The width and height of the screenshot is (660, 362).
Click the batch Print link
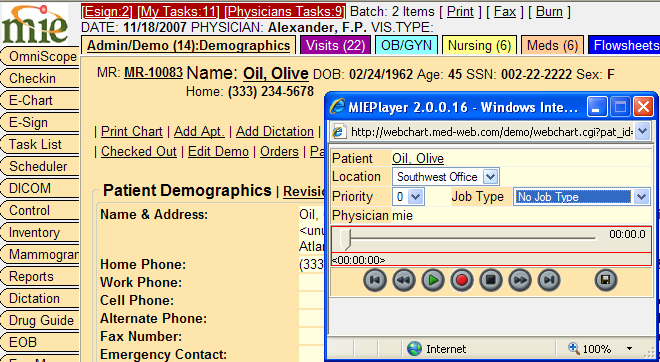click(460, 11)
